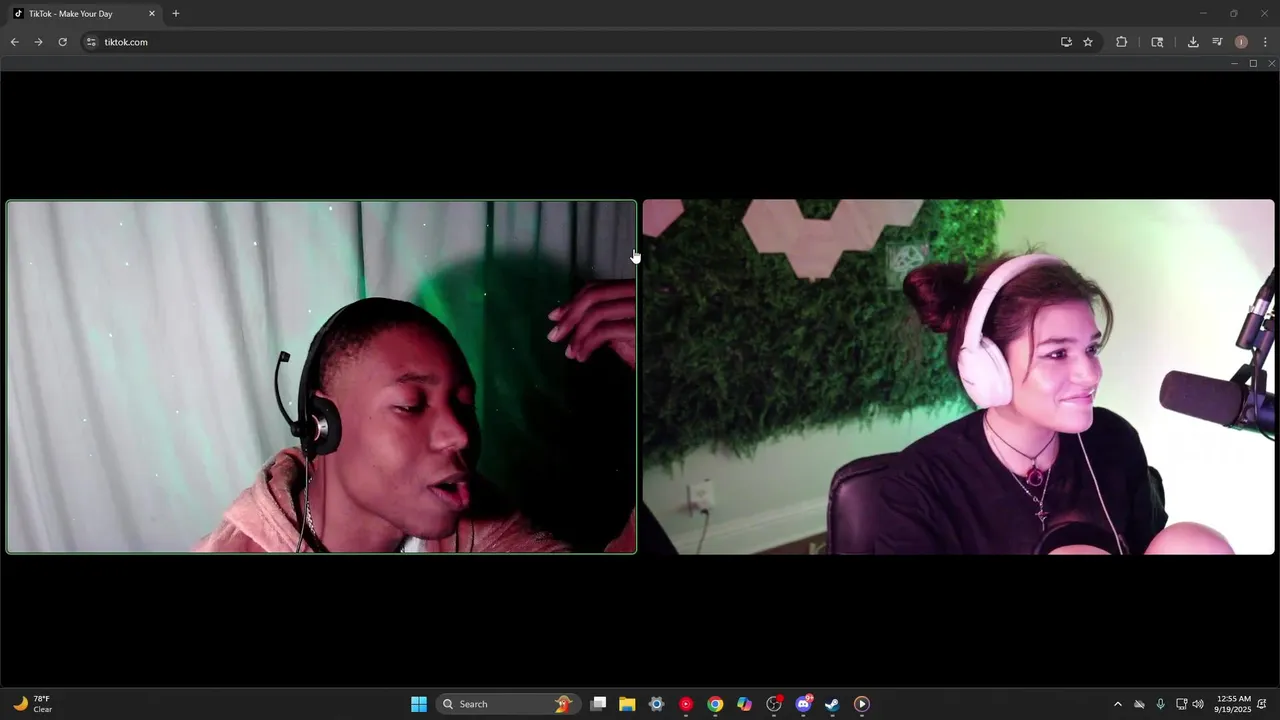Minimize the inner video window
1280x720 pixels.
[x=1234, y=63]
